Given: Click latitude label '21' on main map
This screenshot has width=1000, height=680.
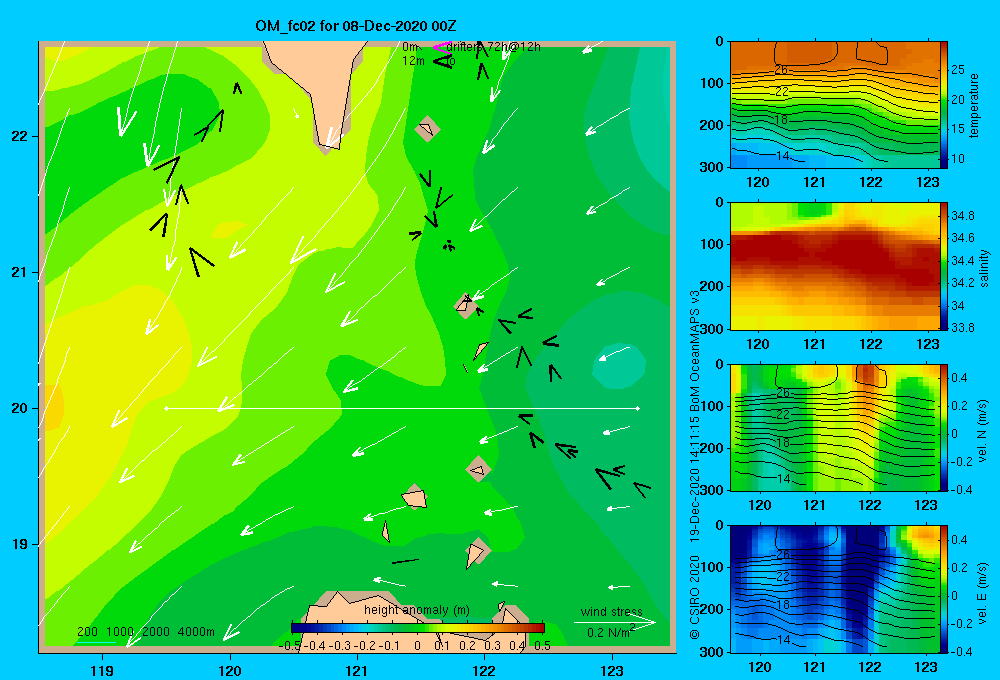Looking at the screenshot, I should point(19,272).
